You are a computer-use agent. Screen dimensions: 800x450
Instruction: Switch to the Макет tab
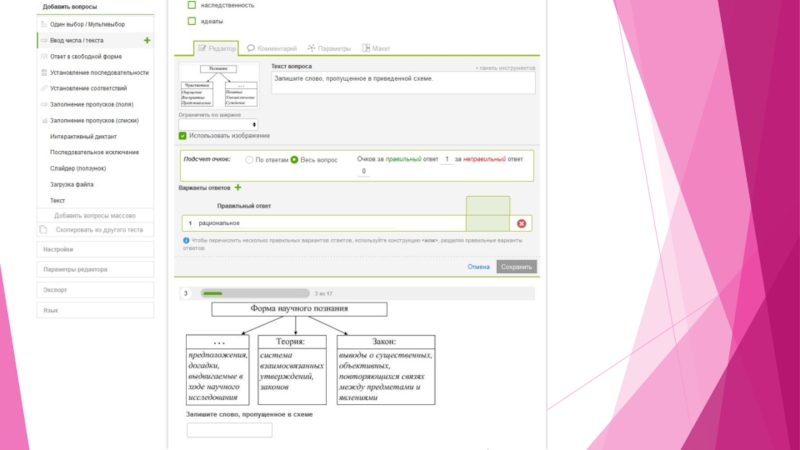(x=376, y=48)
